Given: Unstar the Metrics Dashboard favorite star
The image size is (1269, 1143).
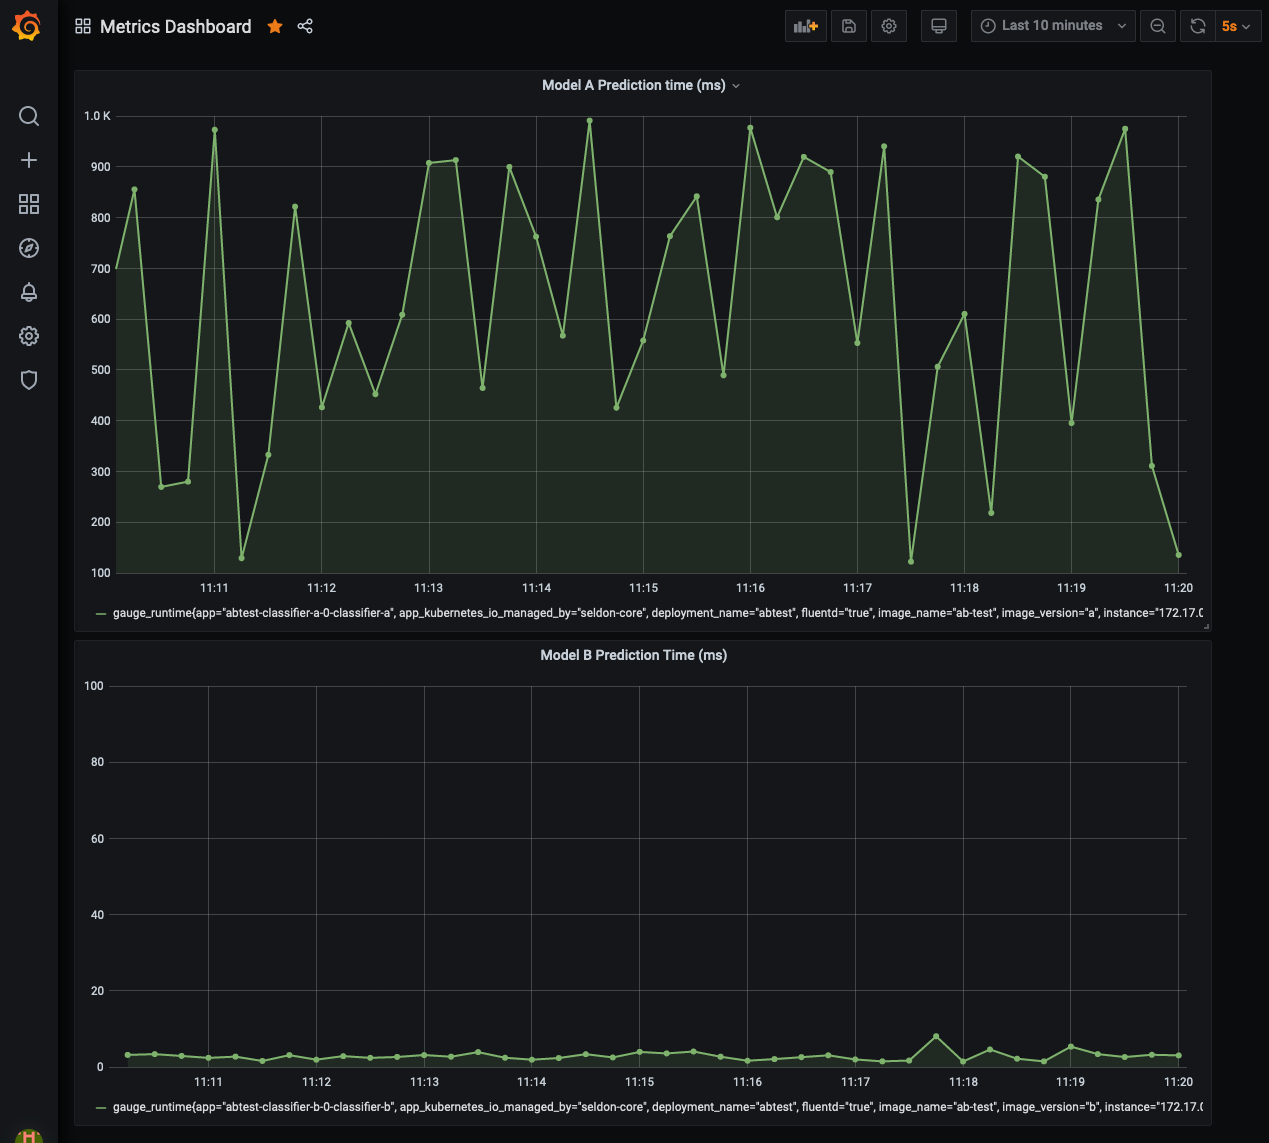Looking at the screenshot, I should (275, 26).
